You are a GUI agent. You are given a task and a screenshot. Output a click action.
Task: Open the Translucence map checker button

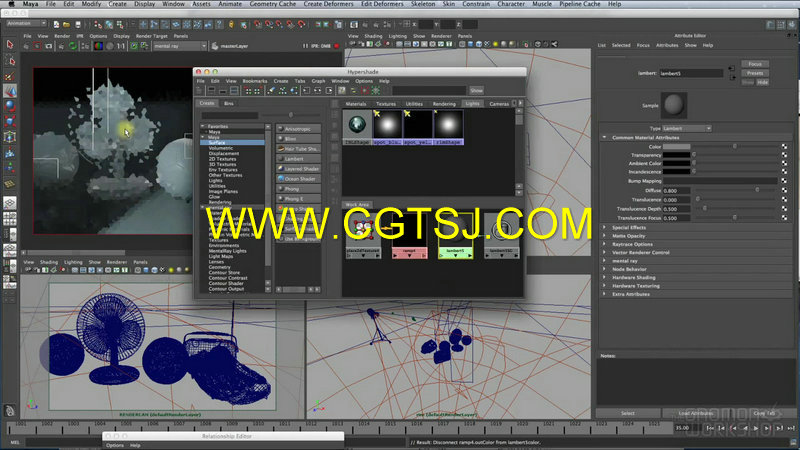click(784, 199)
